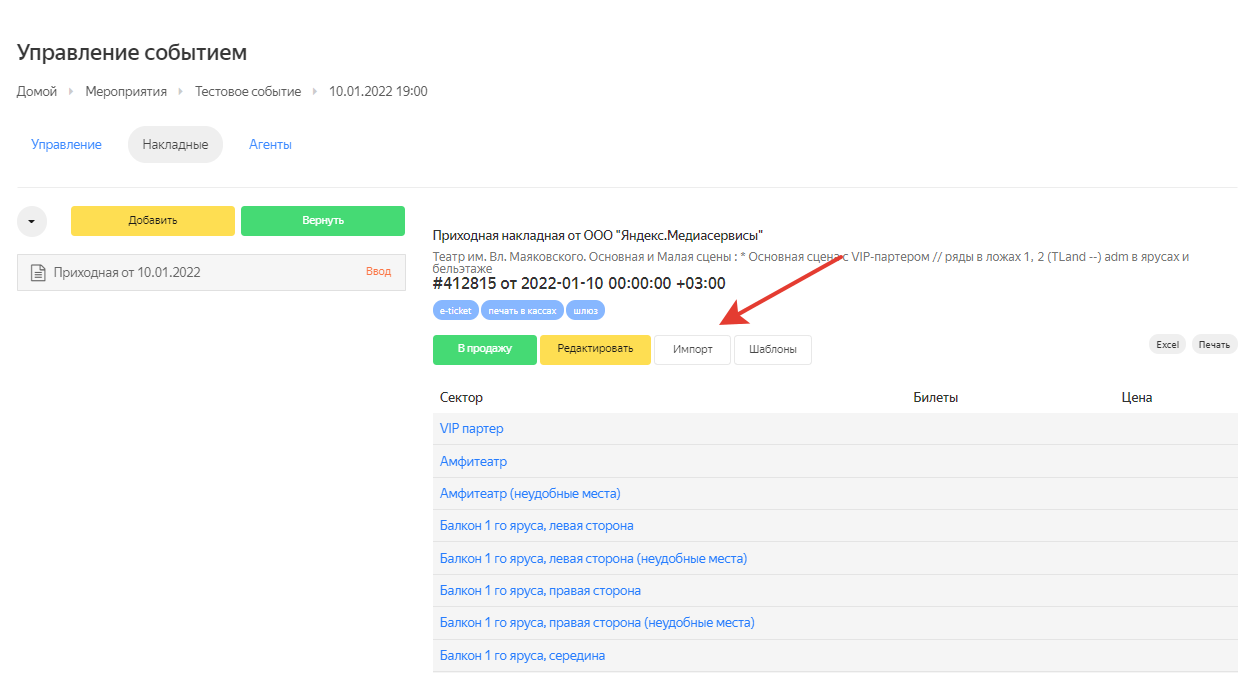Image resolution: width=1243 pixels, height=673 pixels.
Task: Open Мероприятия breadcrumb link
Action: coord(126,91)
